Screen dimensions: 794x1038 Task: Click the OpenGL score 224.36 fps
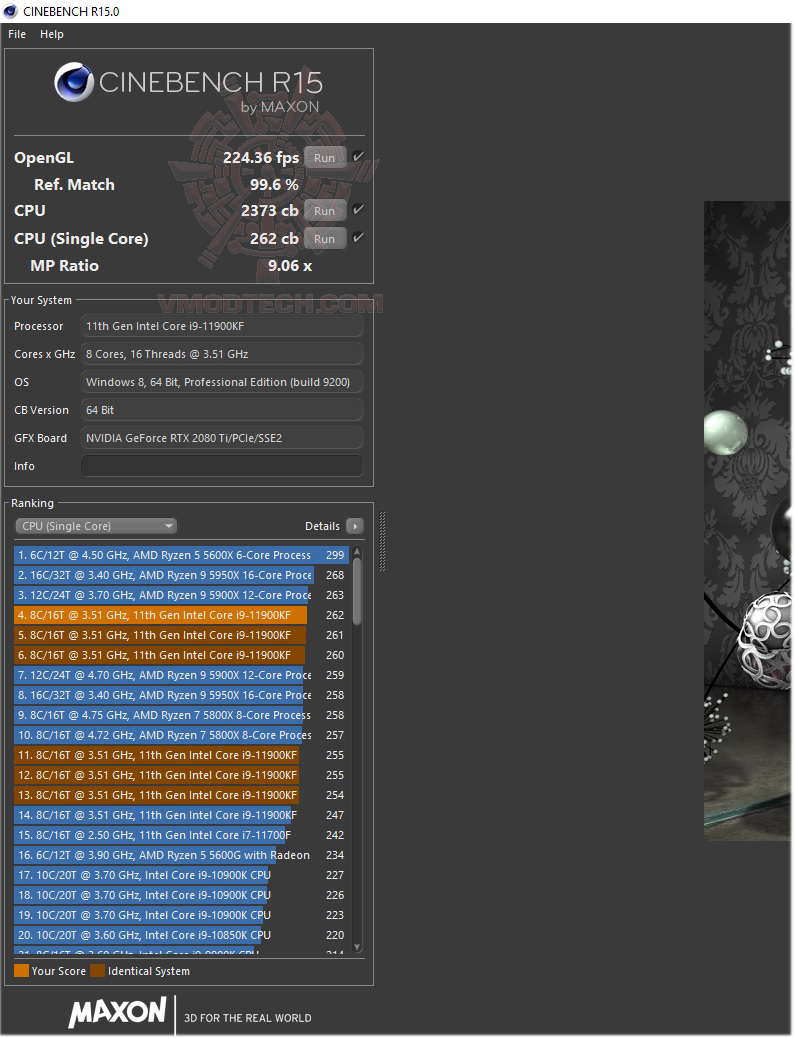[x=261, y=158]
